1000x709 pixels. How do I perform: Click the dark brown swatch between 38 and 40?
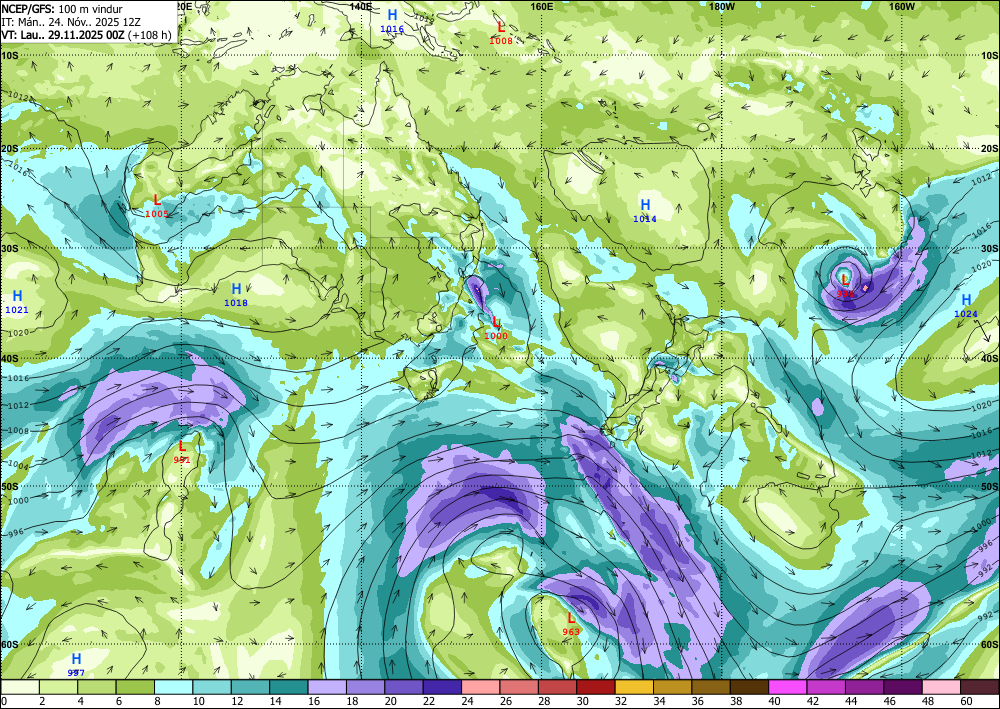749,687
